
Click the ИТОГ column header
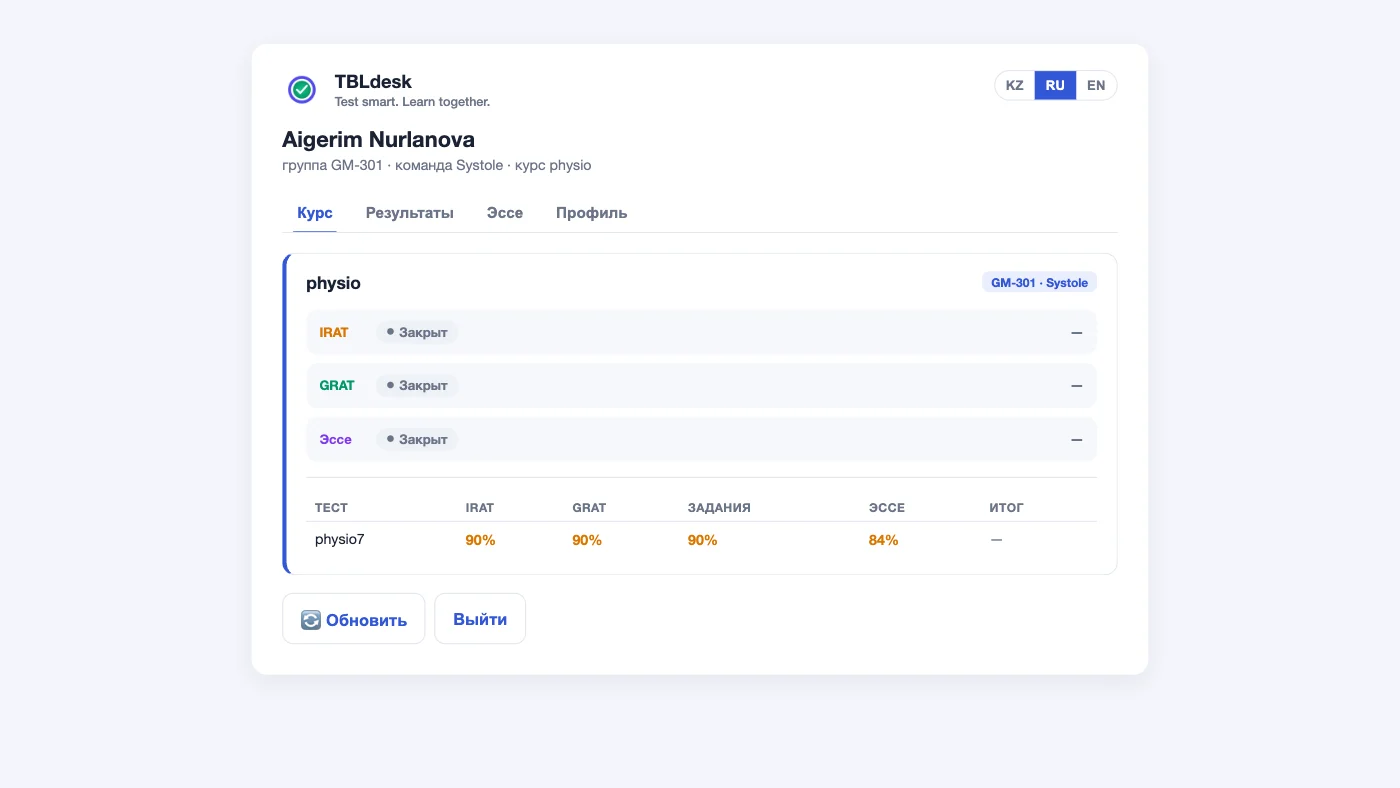point(1007,508)
